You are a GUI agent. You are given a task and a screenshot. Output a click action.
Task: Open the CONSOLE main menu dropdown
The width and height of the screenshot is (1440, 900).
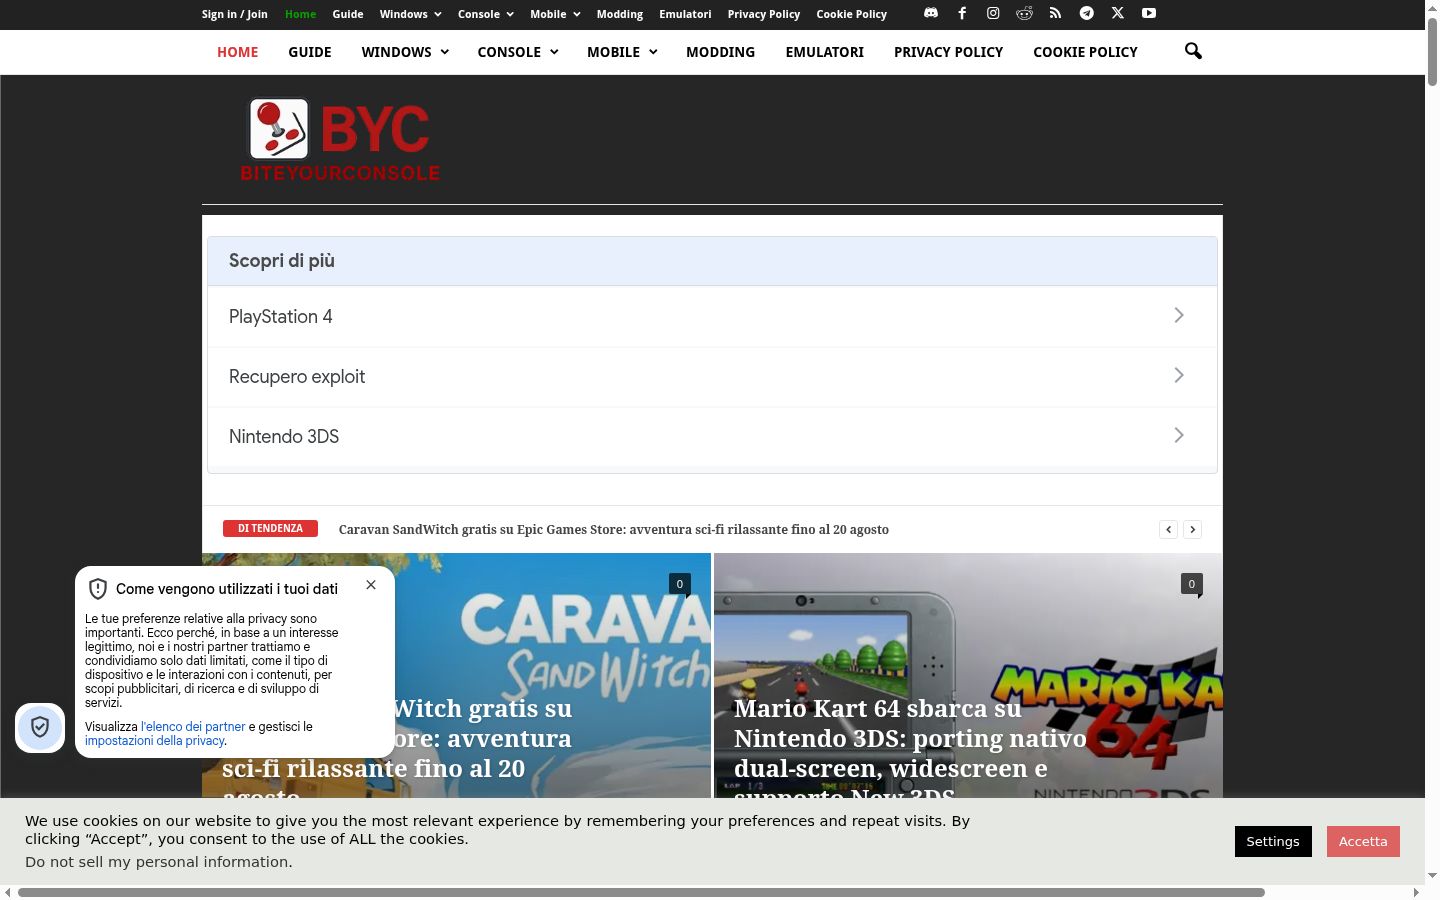[518, 52]
